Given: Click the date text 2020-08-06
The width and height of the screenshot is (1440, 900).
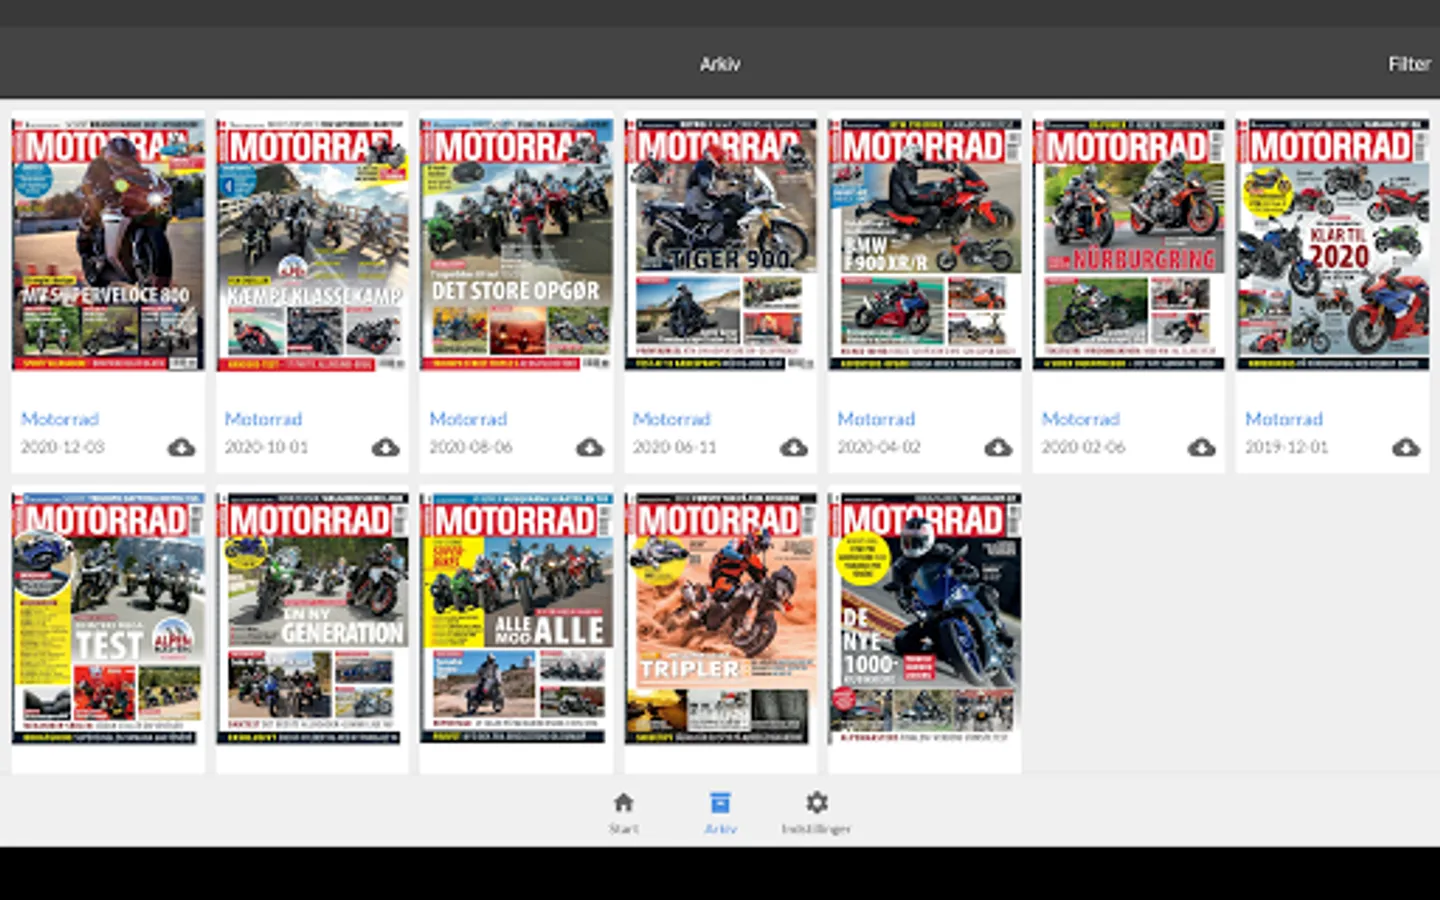Looking at the screenshot, I should (471, 447).
